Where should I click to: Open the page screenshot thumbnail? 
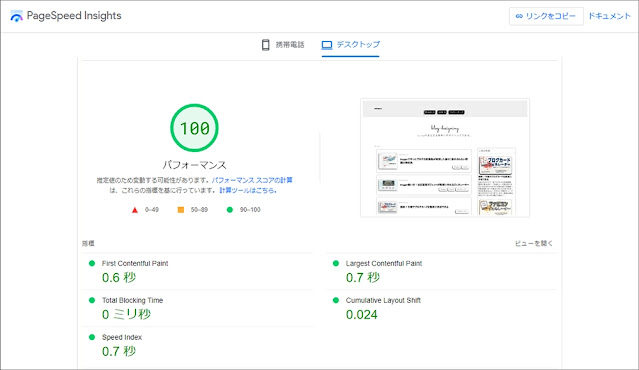(445, 158)
